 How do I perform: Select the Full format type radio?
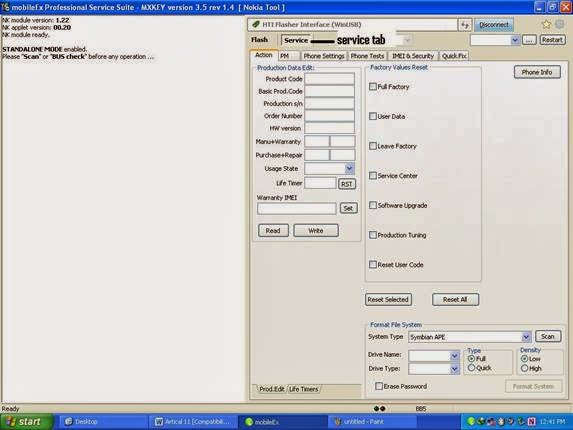pyautogui.click(x=471, y=359)
